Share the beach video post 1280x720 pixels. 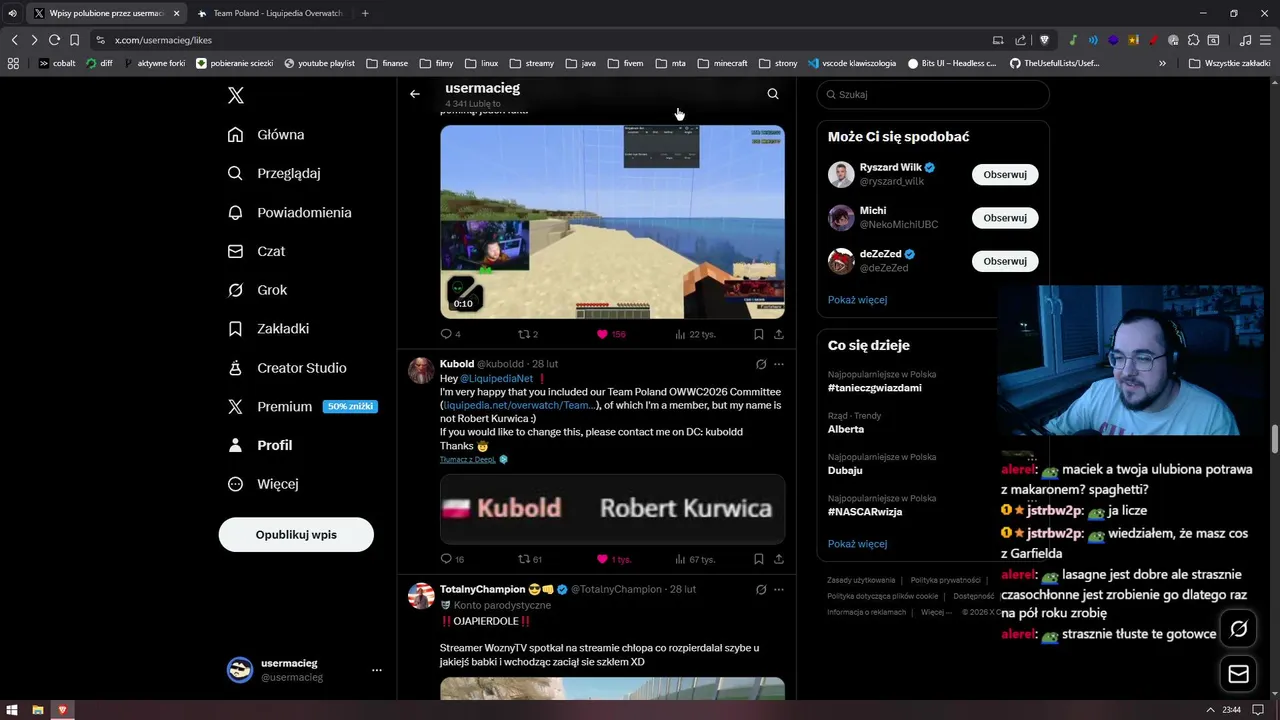pyautogui.click(x=779, y=334)
